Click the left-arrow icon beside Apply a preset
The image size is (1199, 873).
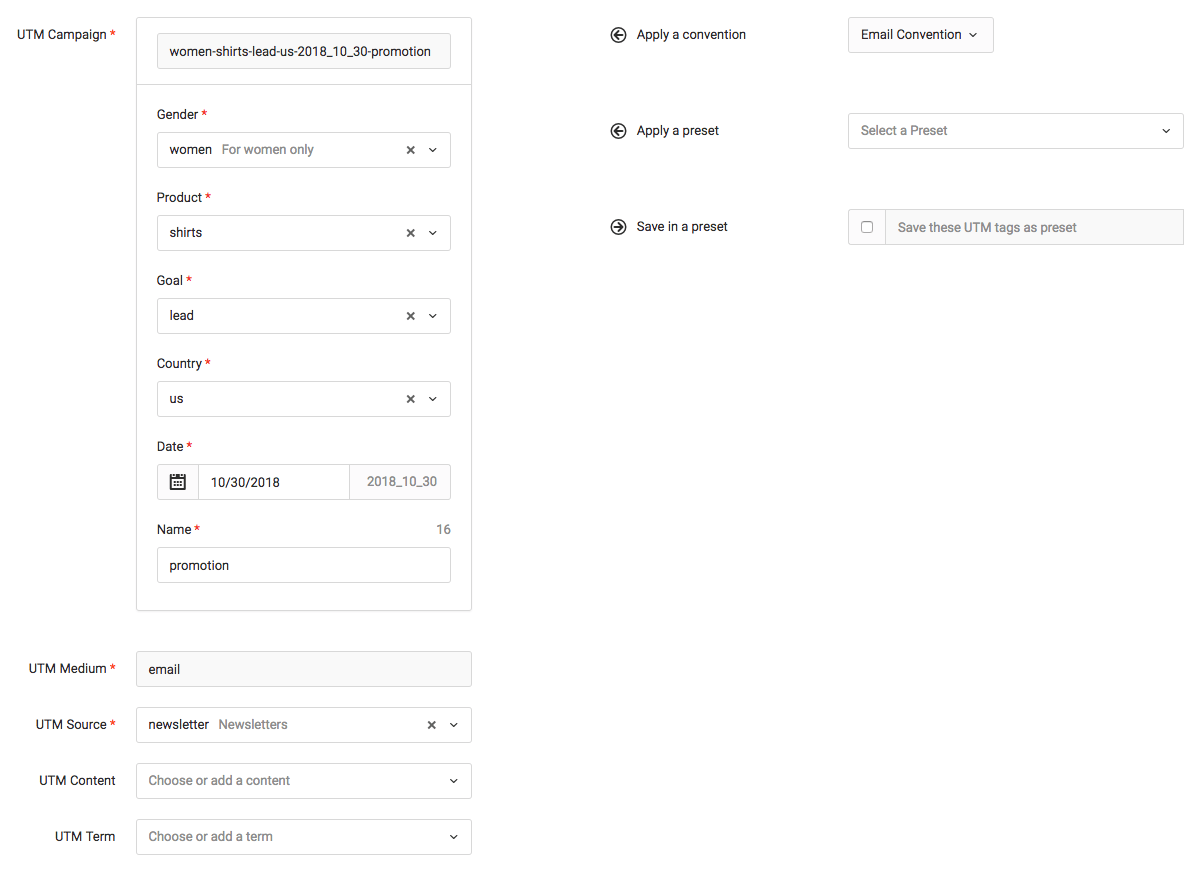click(x=618, y=130)
